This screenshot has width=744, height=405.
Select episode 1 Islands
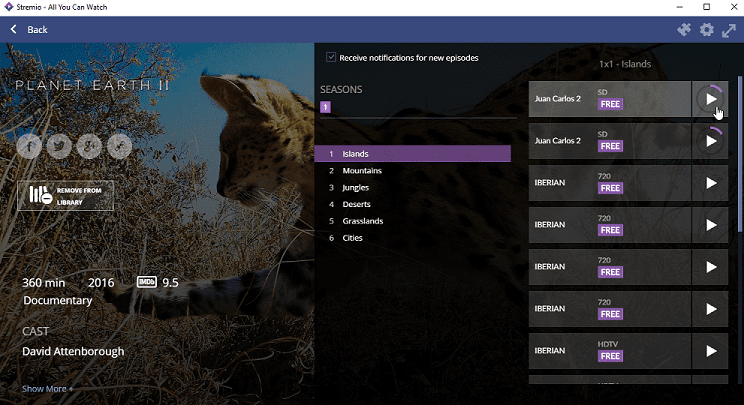click(412, 154)
